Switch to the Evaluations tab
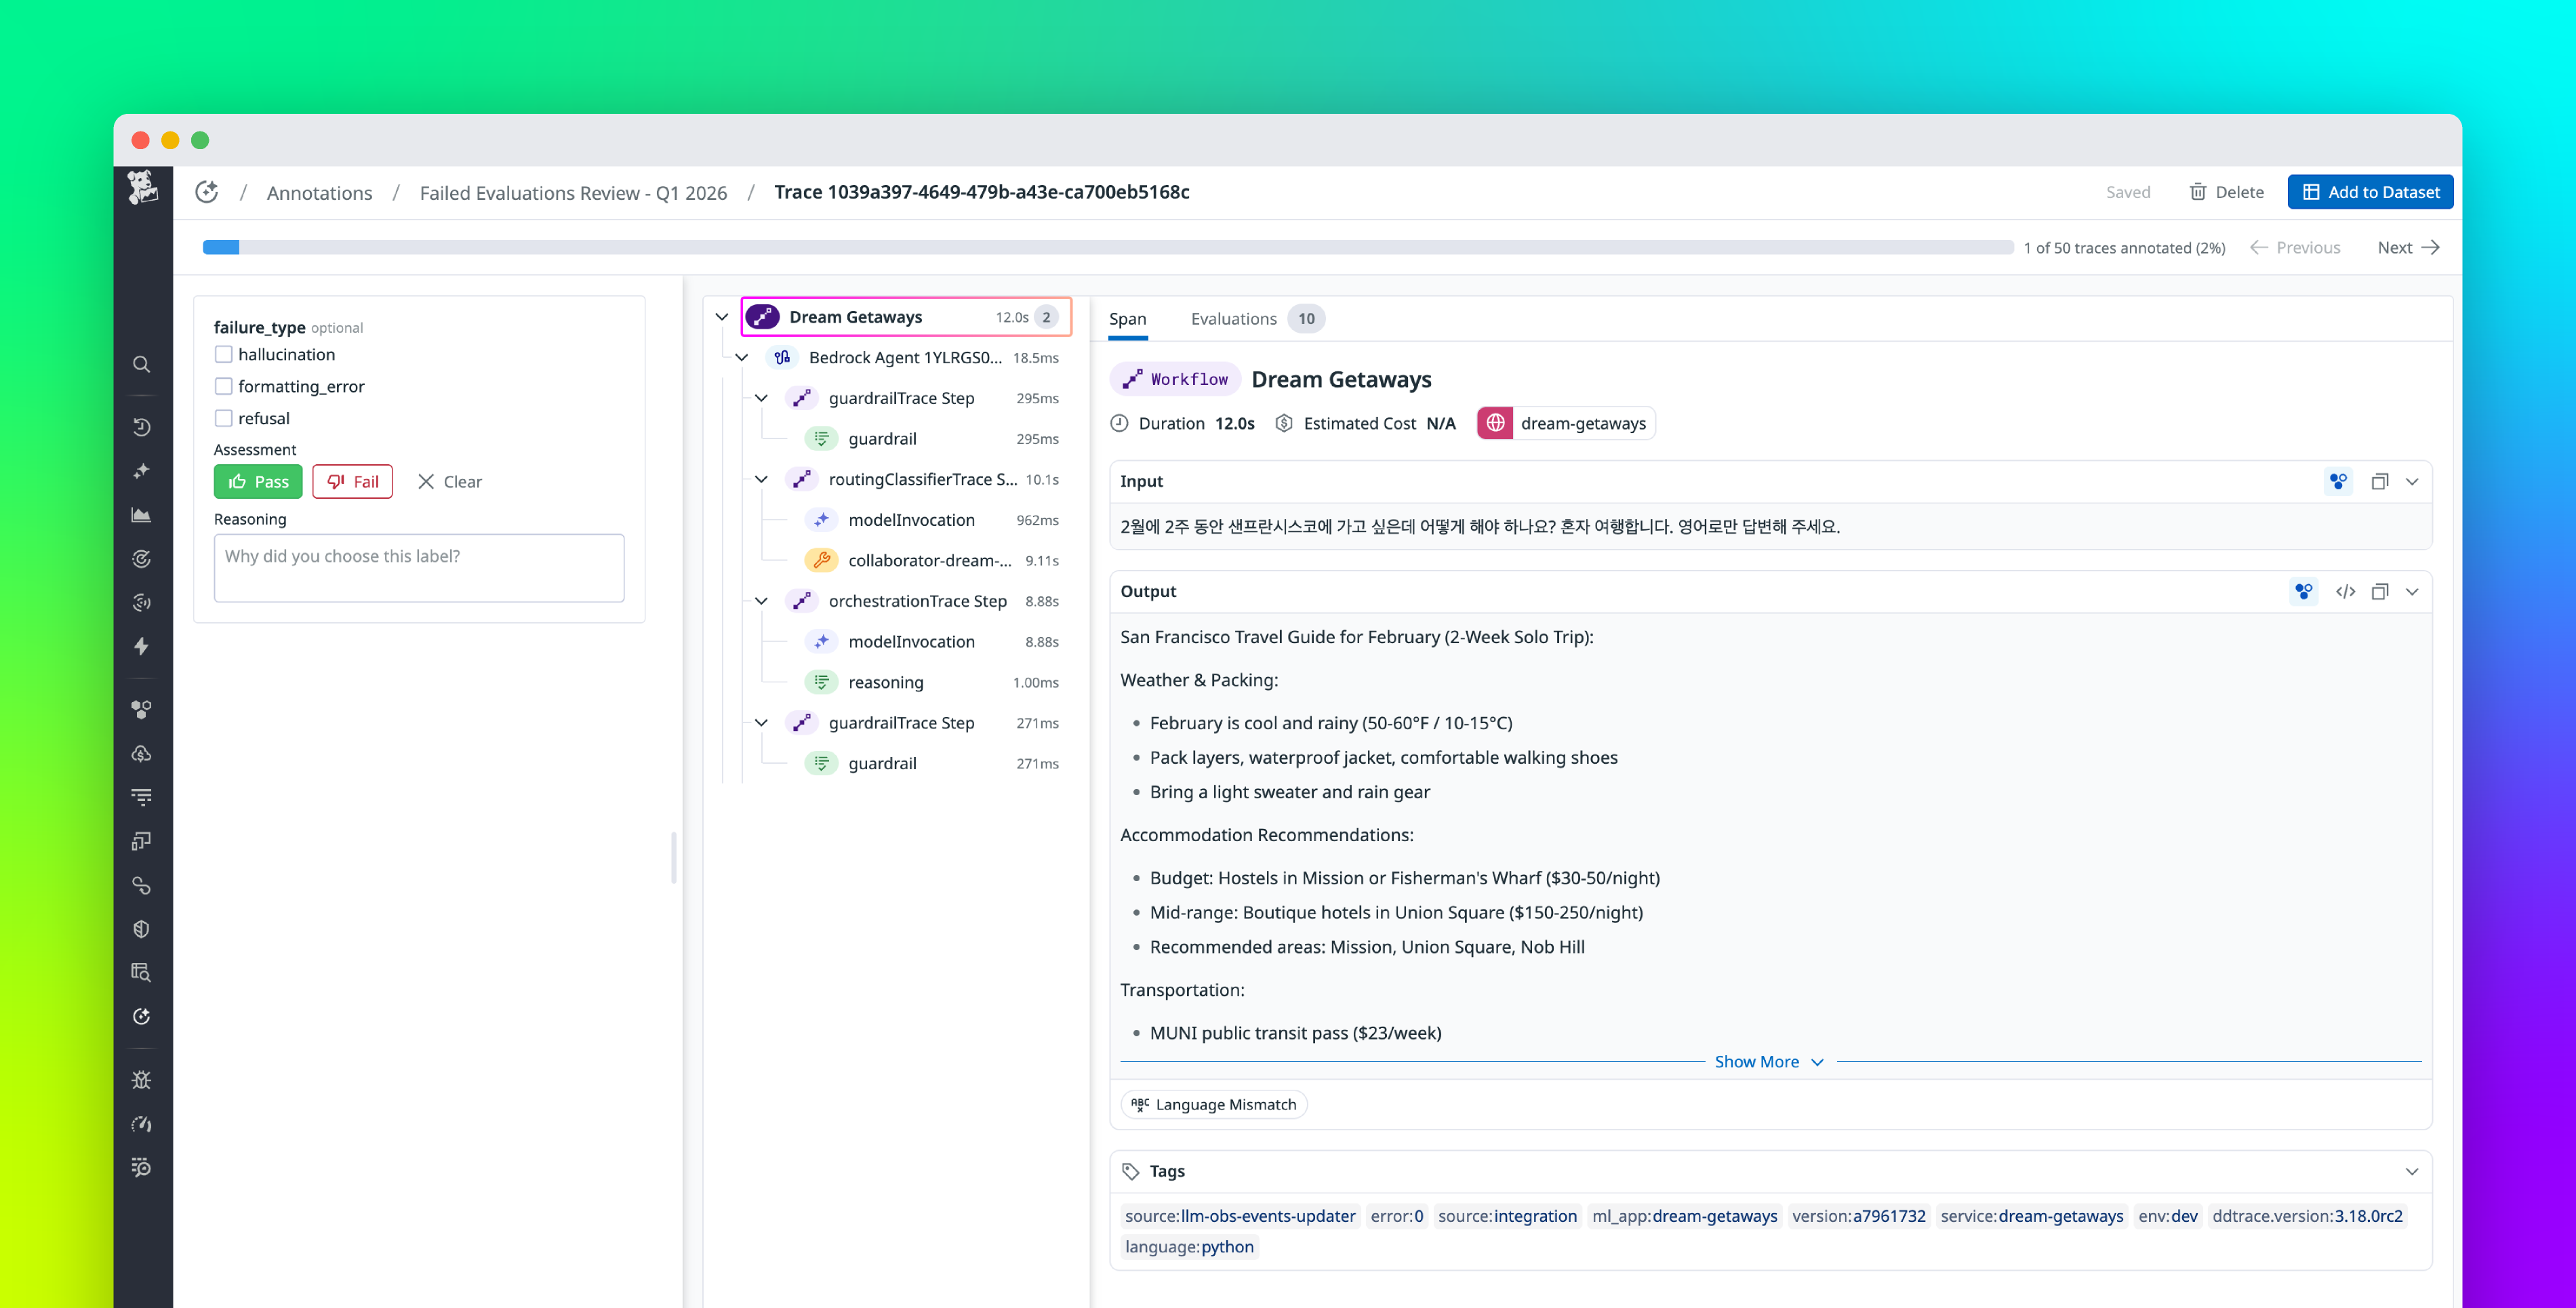 [x=1234, y=318]
